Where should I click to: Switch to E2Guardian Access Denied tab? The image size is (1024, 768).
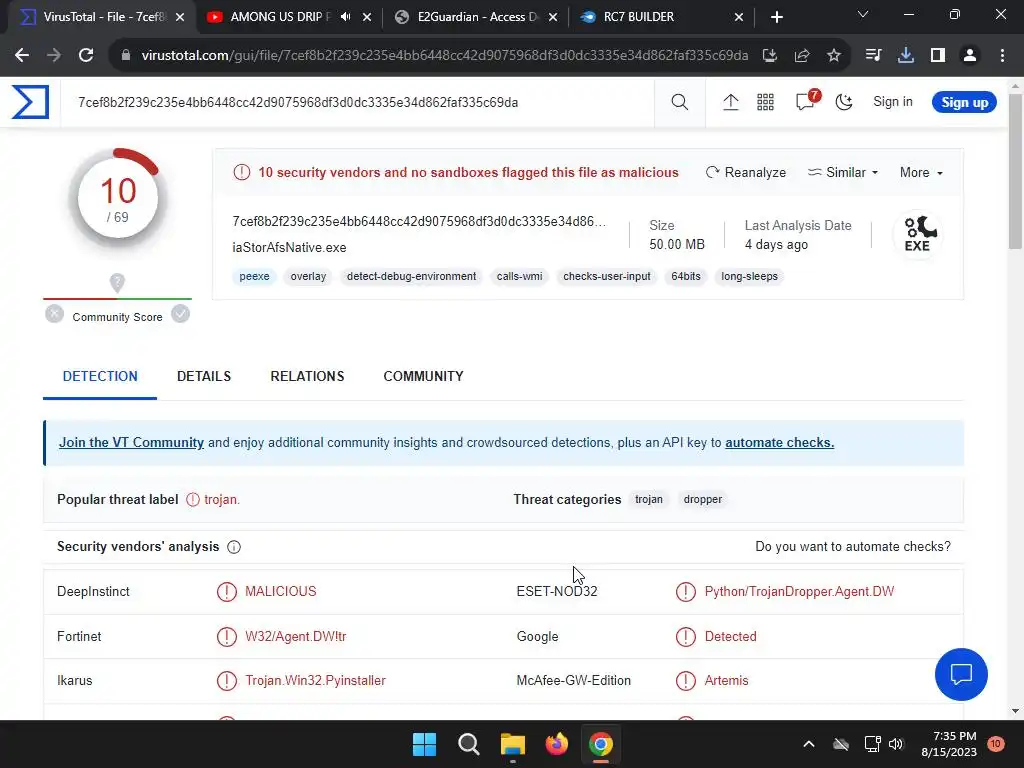[475, 17]
